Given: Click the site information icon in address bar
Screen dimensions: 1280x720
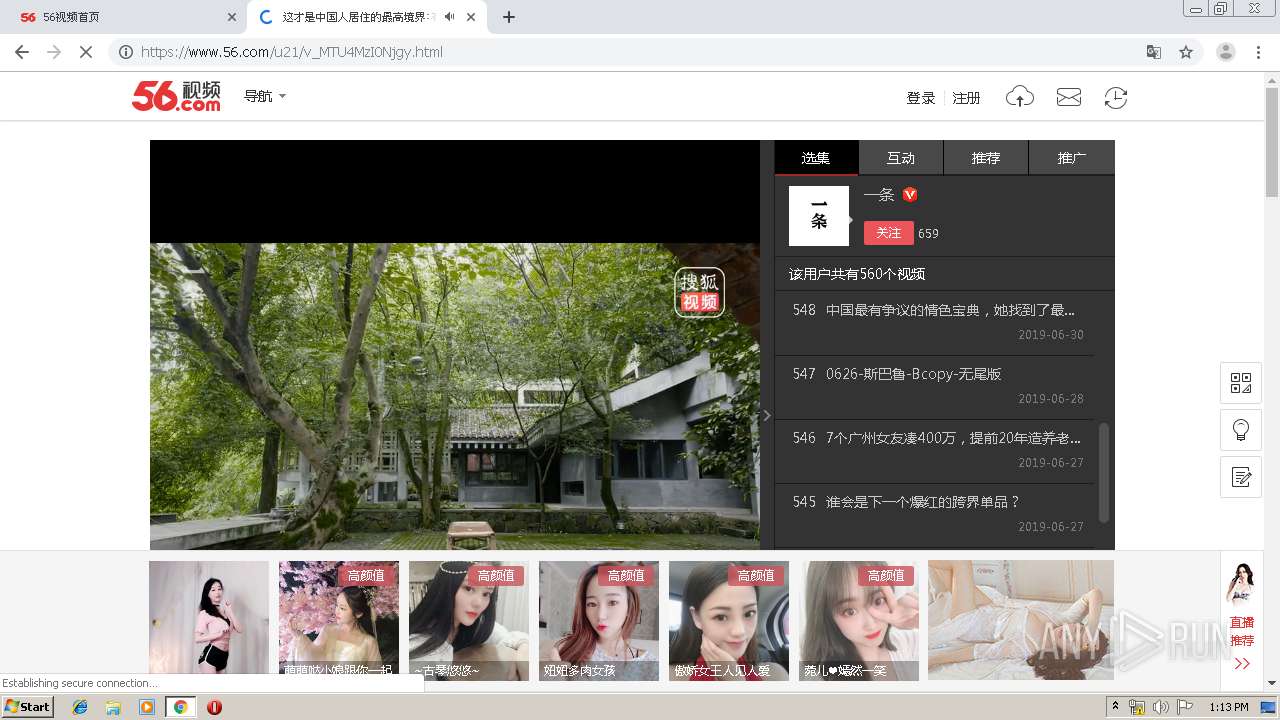Looking at the screenshot, I should [x=126, y=52].
